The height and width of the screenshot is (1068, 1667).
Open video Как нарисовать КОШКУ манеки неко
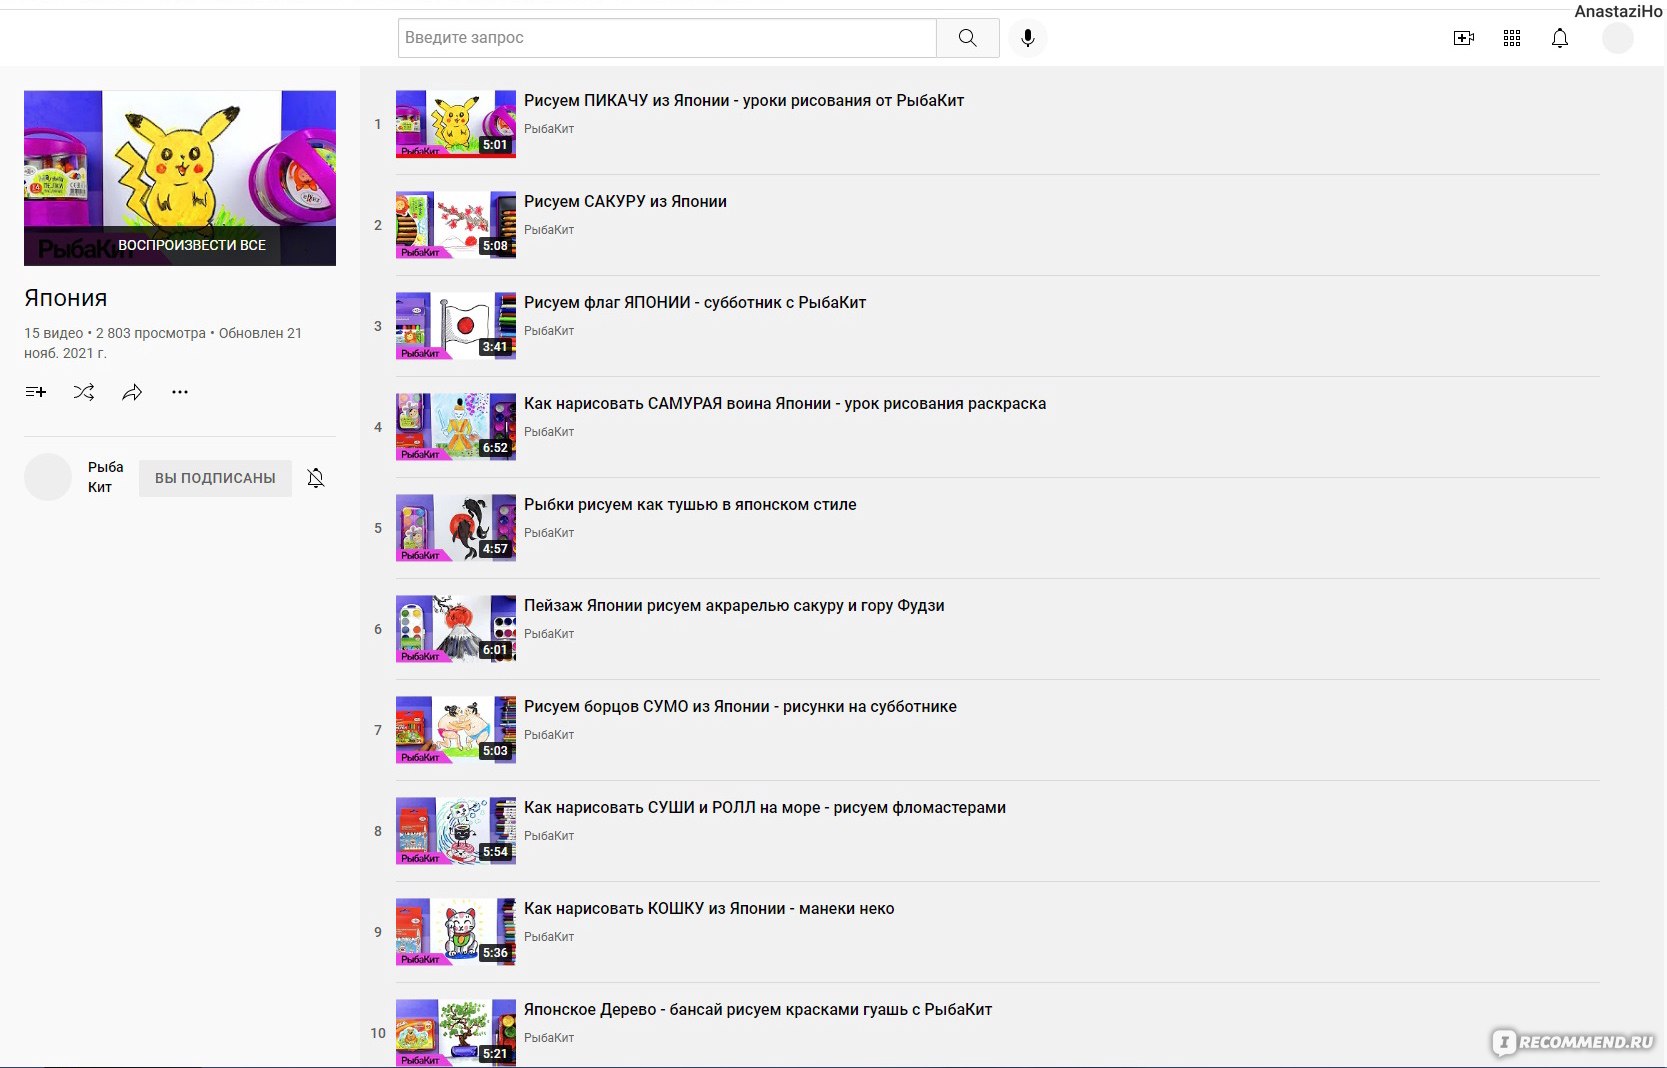(x=709, y=908)
